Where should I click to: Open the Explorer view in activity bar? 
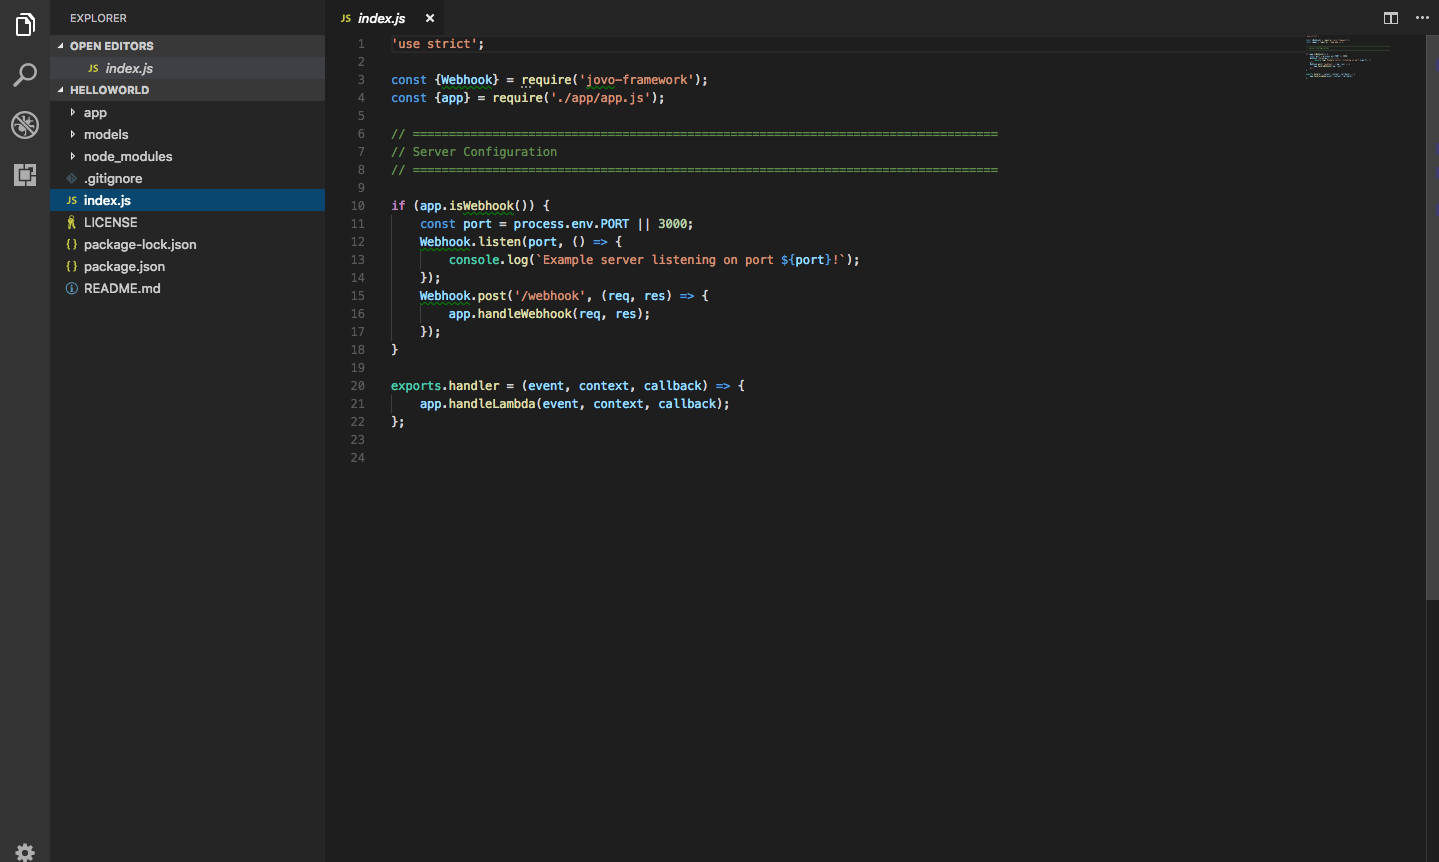point(25,25)
